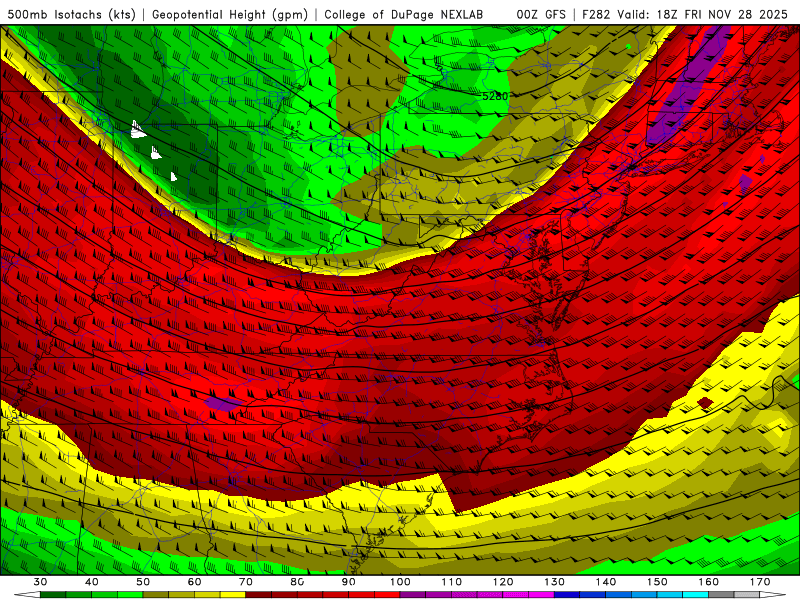Click legend value 60
The width and height of the screenshot is (800, 600).
point(194,582)
